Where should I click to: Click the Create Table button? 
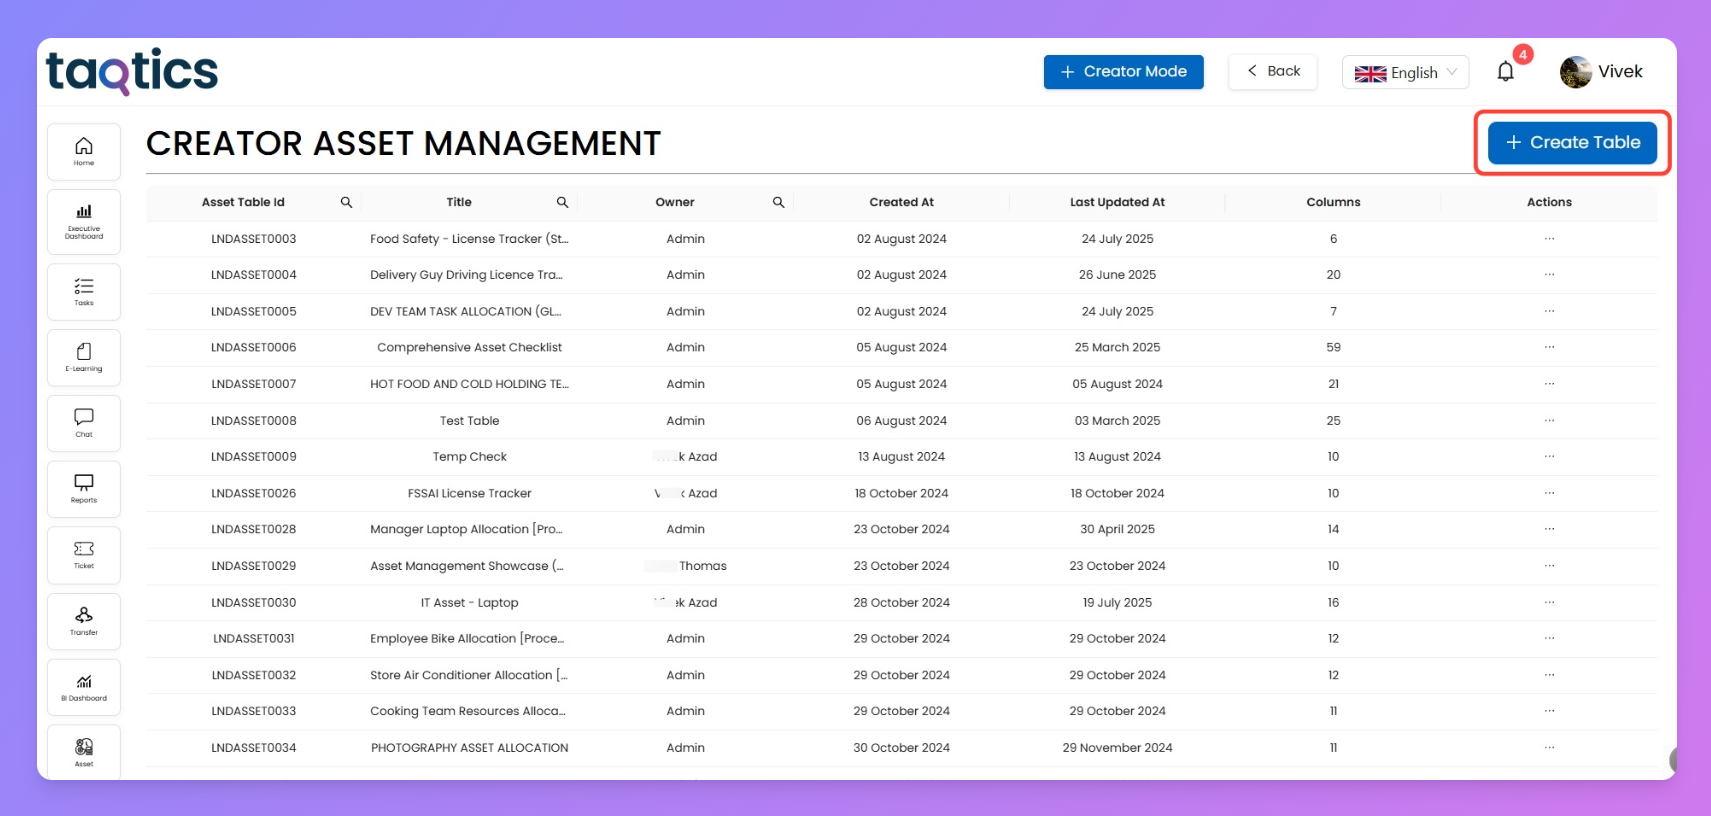point(1572,142)
